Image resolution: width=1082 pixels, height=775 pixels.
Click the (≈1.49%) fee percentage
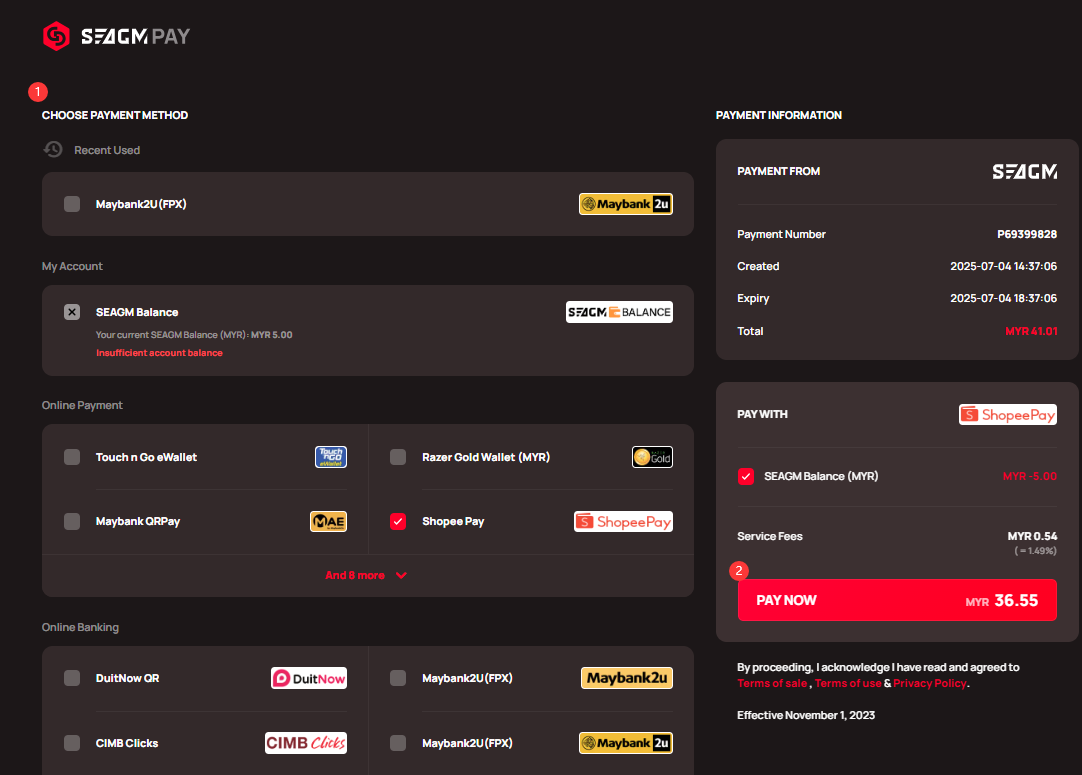click(x=1035, y=551)
